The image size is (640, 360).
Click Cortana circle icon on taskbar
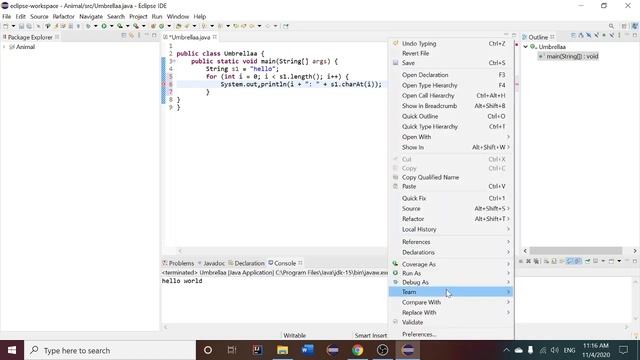pos(208,350)
